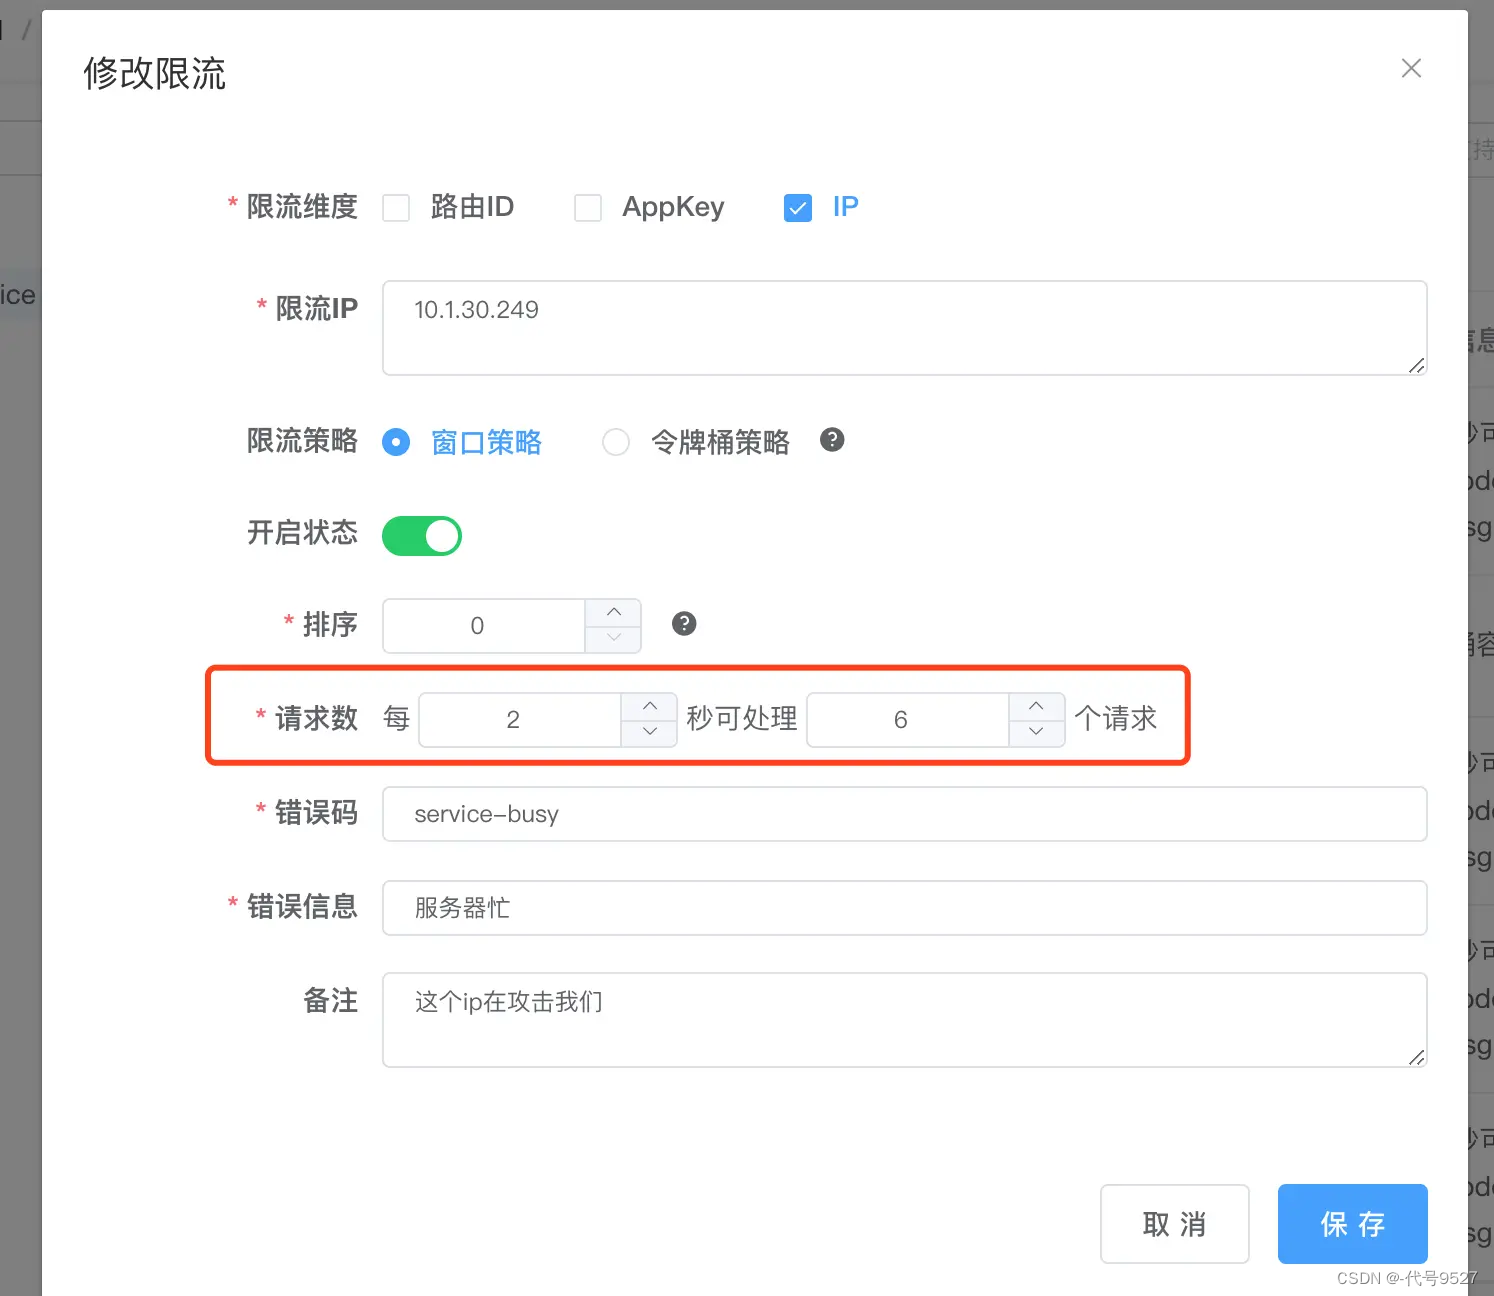Decrease the seconds value with down arrow
This screenshot has height=1296, width=1494.
(x=650, y=733)
